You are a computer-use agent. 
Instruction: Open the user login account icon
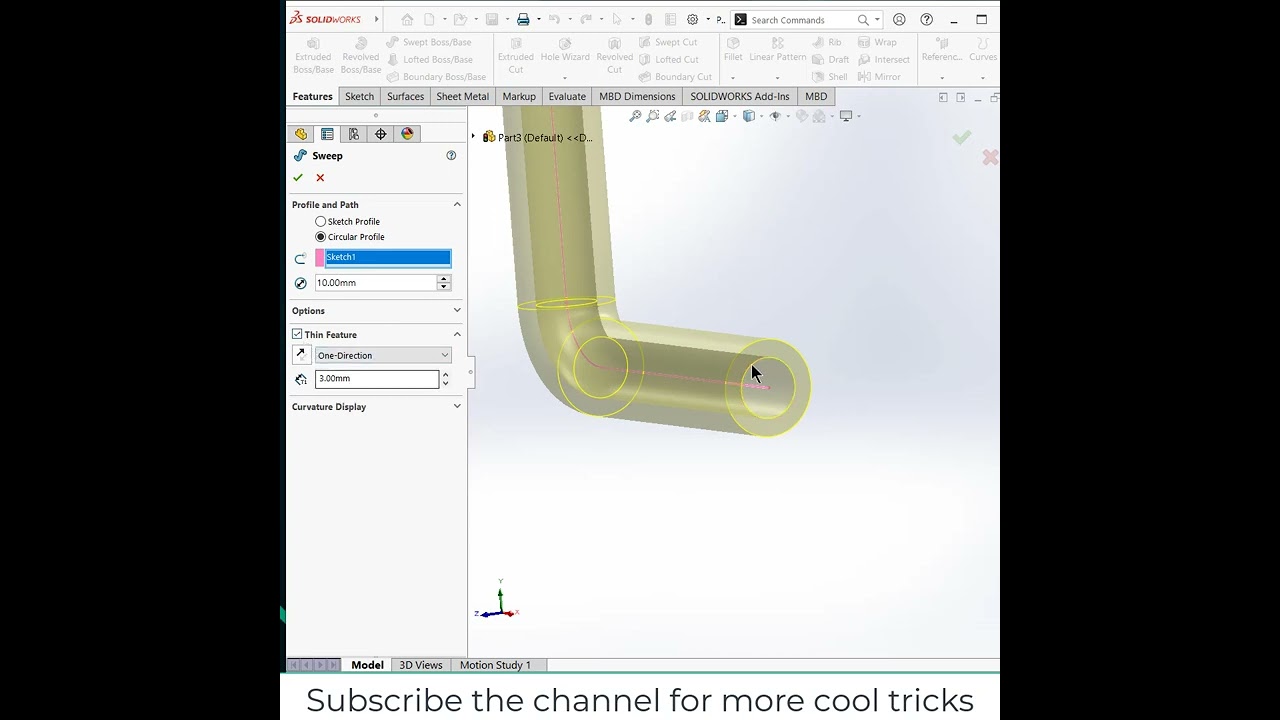coord(899,20)
